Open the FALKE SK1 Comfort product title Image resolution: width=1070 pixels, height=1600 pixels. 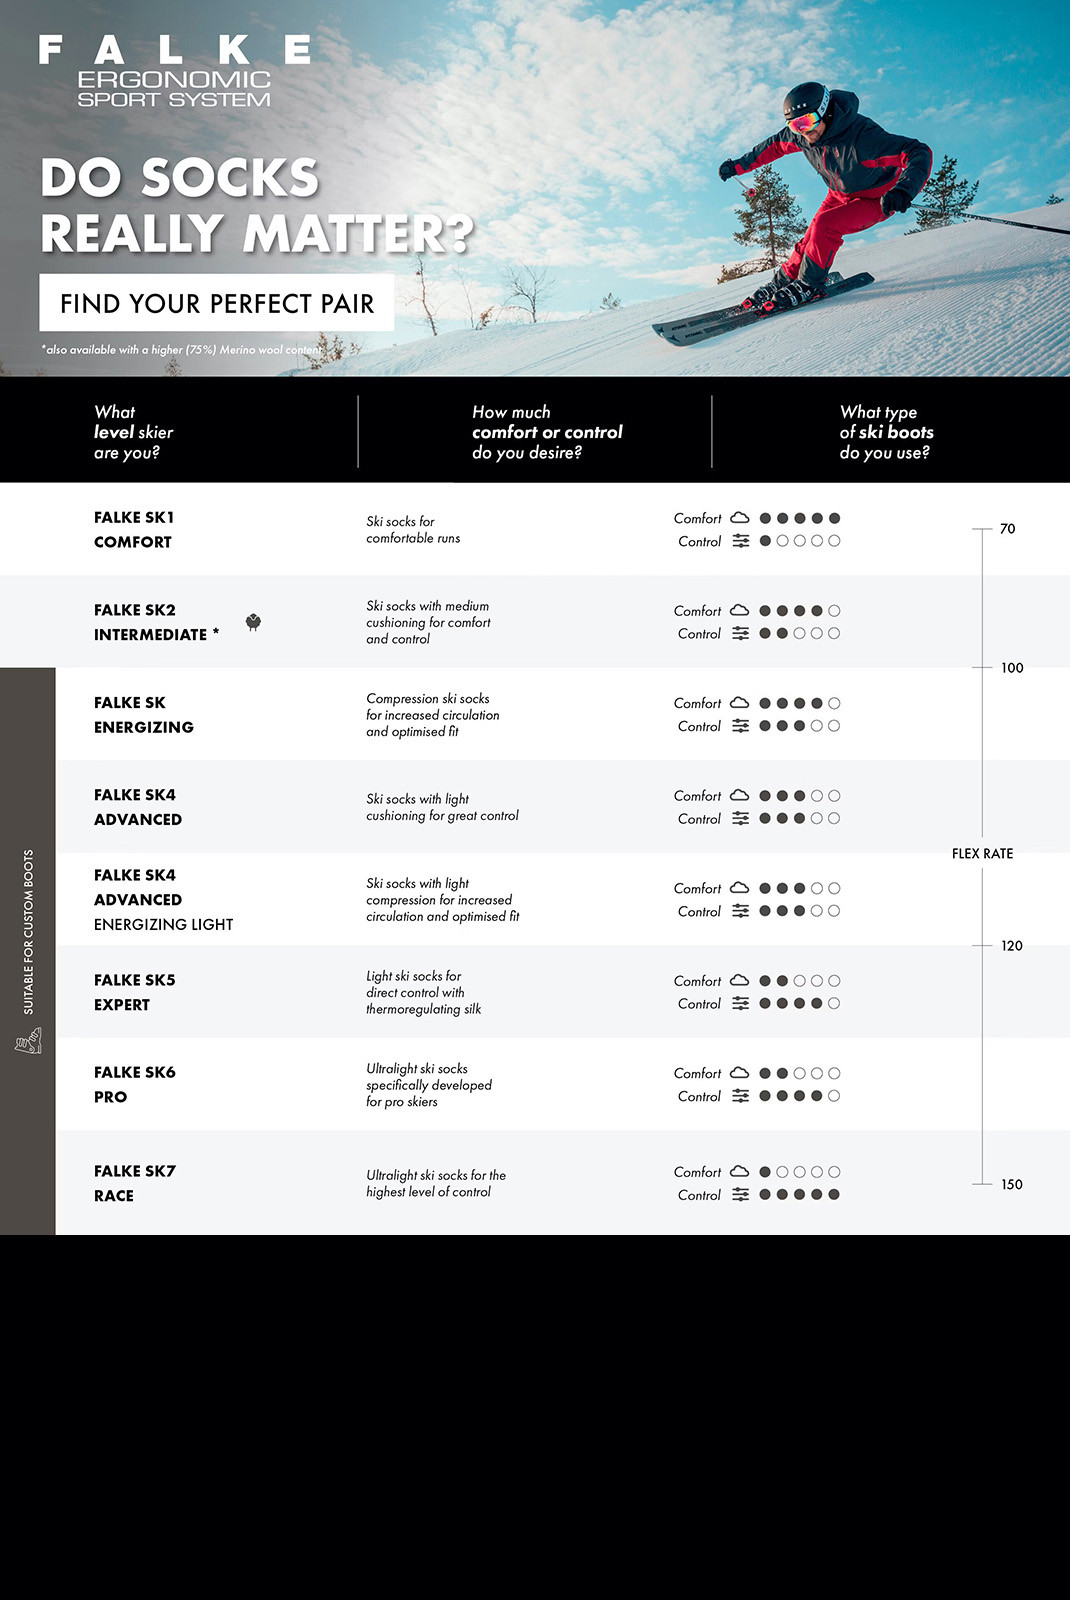click(134, 529)
